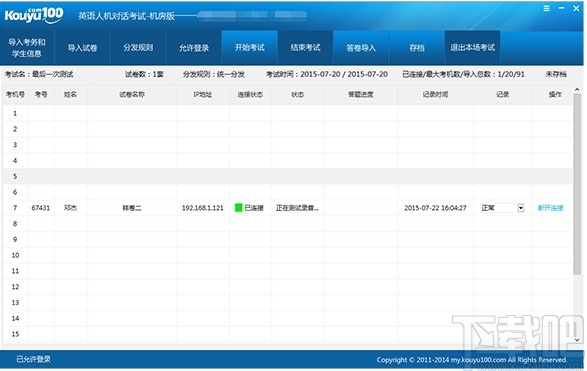
Task: Click 开始考试 tab
Action: pyautogui.click(x=250, y=48)
